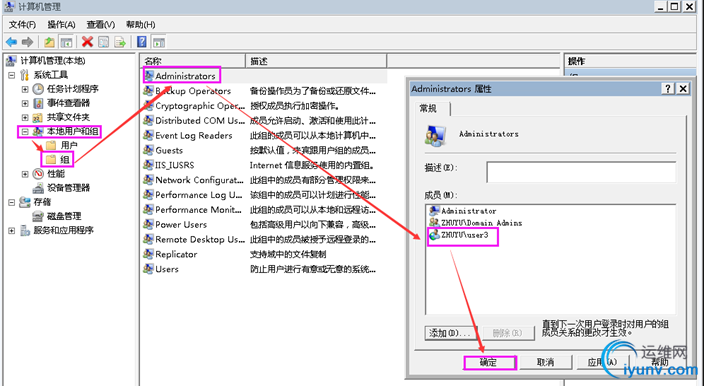This screenshot has height=386, width=704.
Task: Click the Back arrow toolbar icon
Action: 11,42
